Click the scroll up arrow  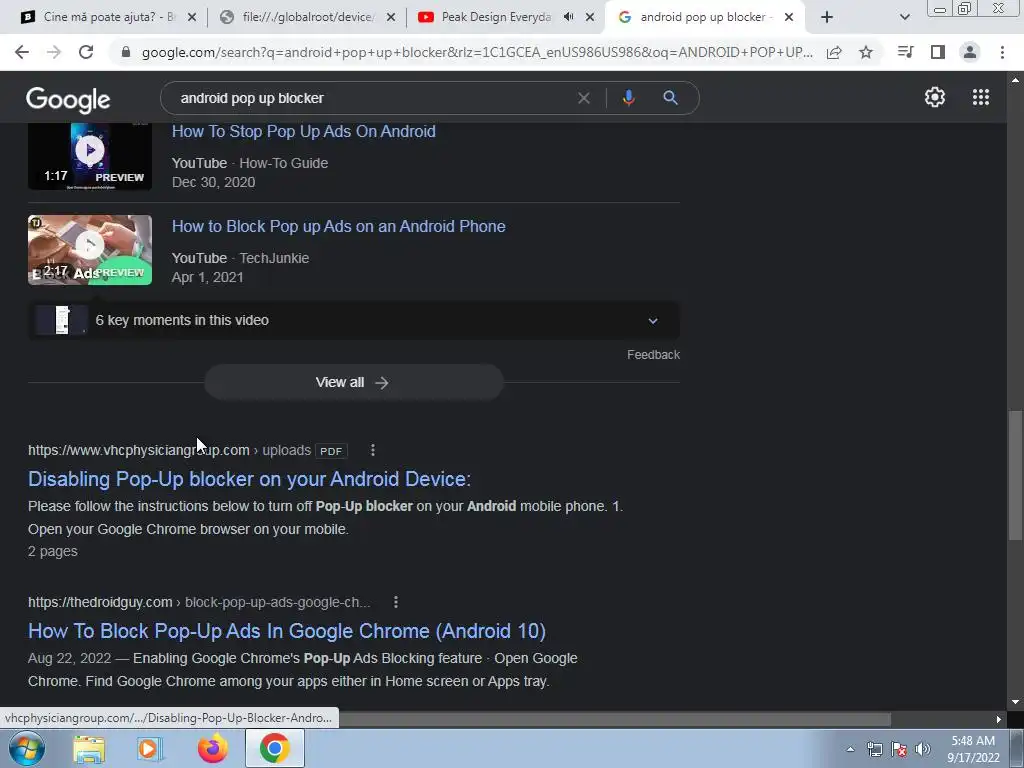click(1015, 80)
